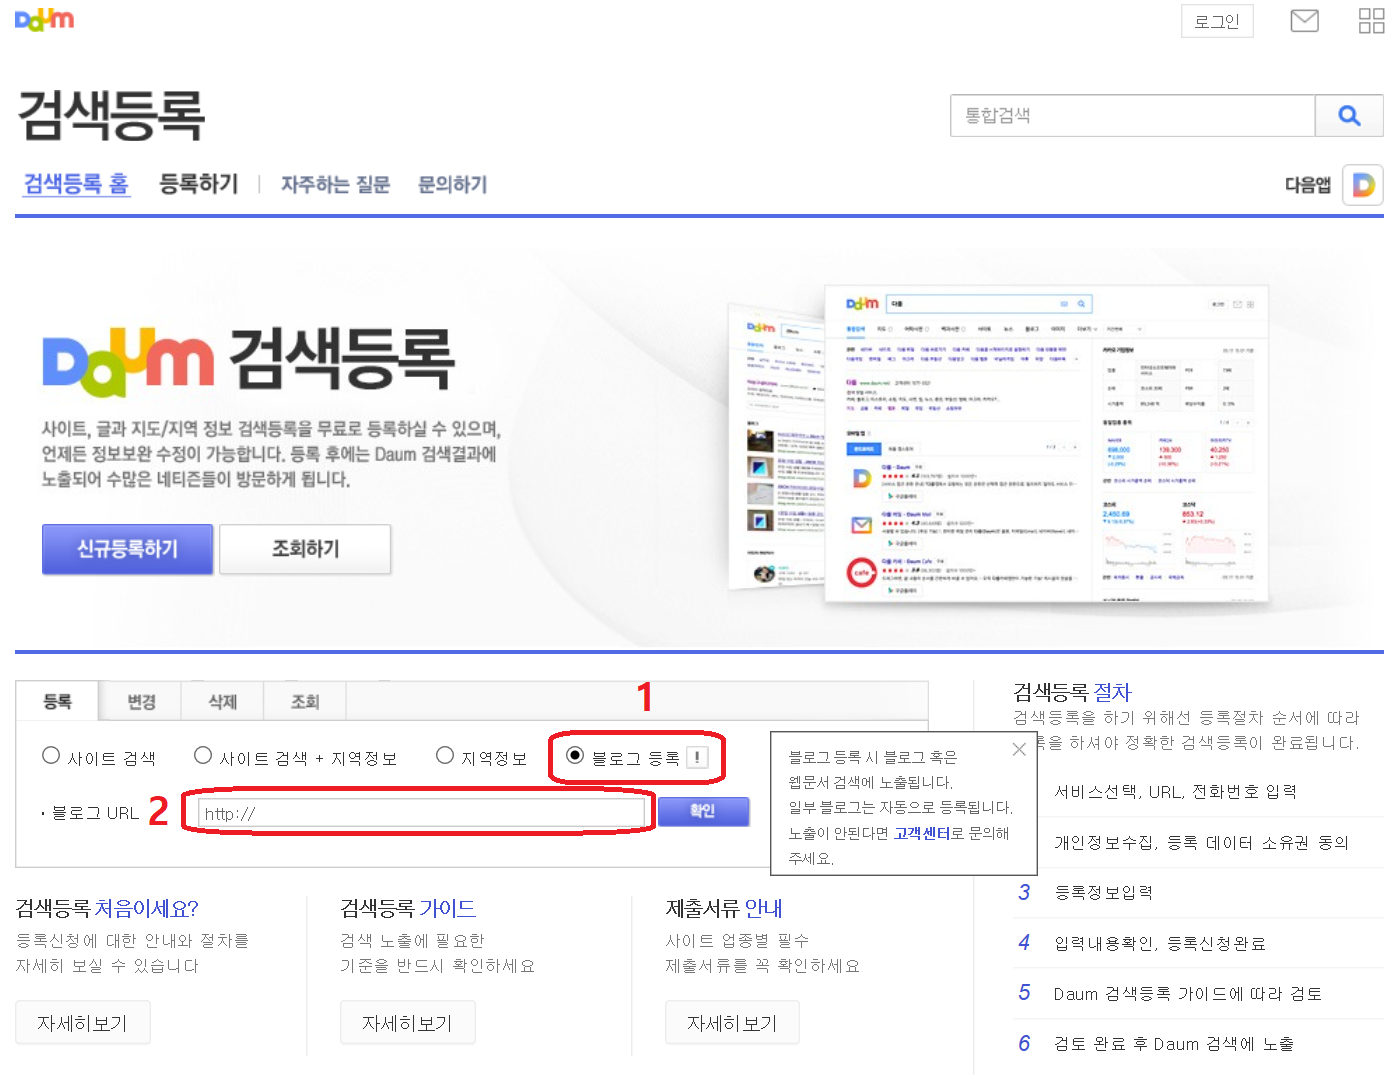This screenshot has height=1077, width=1392.
Task: Click step 4 입력내용확인, 등록신청완료
Action: click(x=1160, y=943)
